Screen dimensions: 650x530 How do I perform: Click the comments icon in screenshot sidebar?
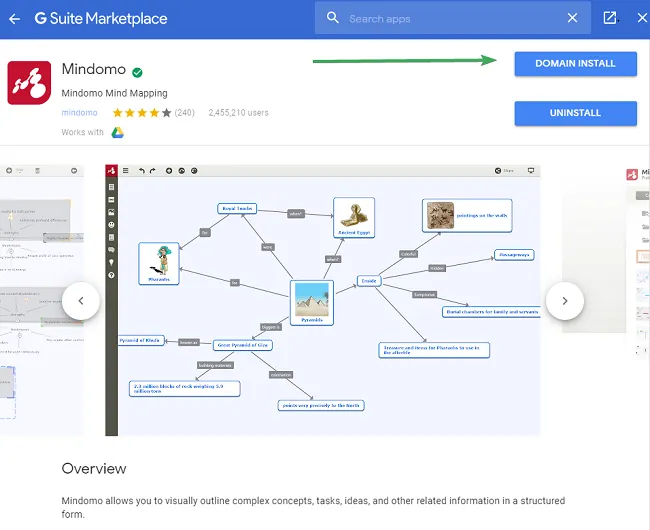(111, 250)
